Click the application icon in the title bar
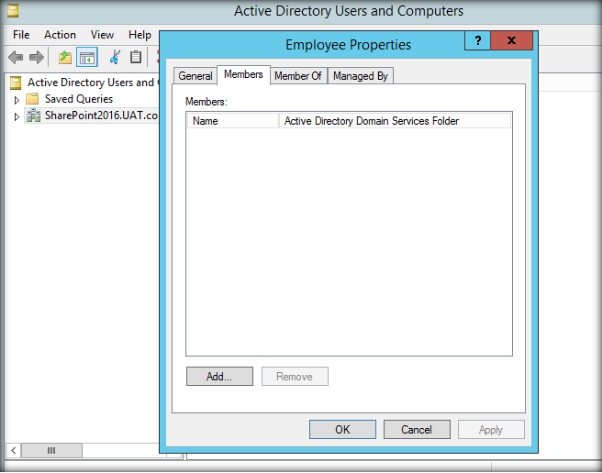The height and width of the screenshot is (473, 602). (13, 11)
